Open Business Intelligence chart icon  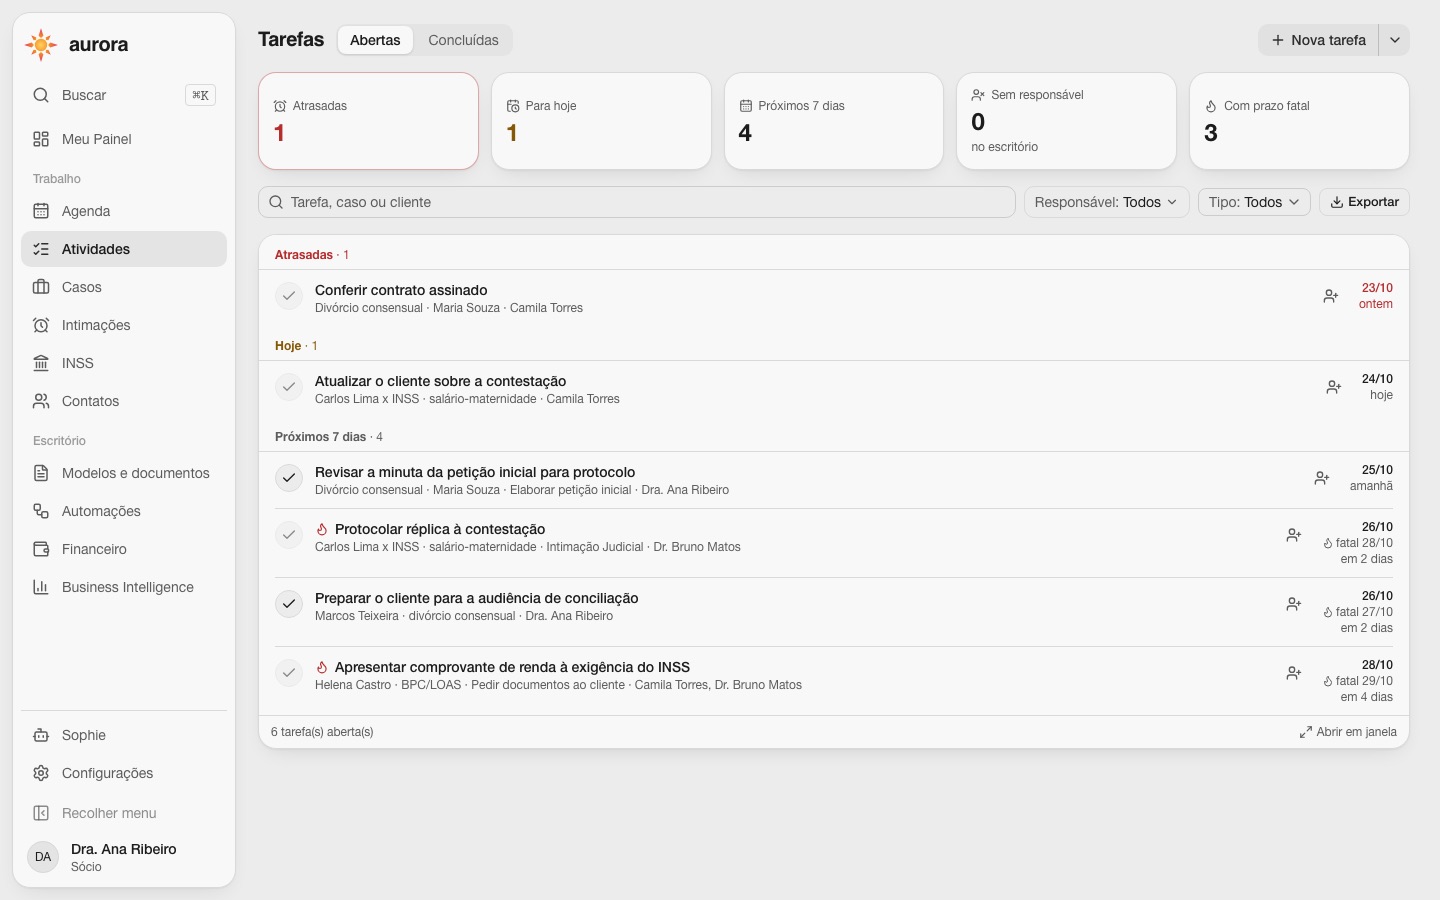coord(41,587)
